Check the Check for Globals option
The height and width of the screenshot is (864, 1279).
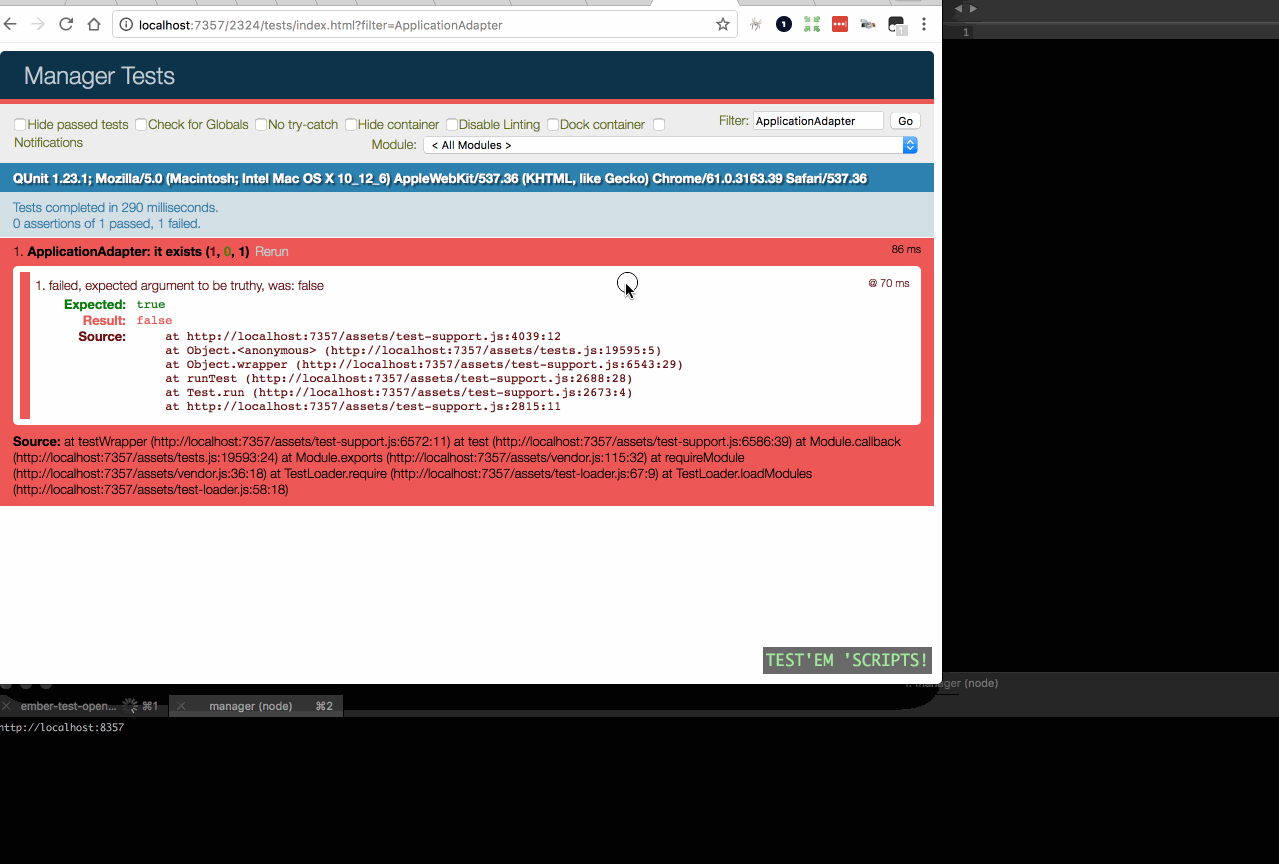point(140,124)
